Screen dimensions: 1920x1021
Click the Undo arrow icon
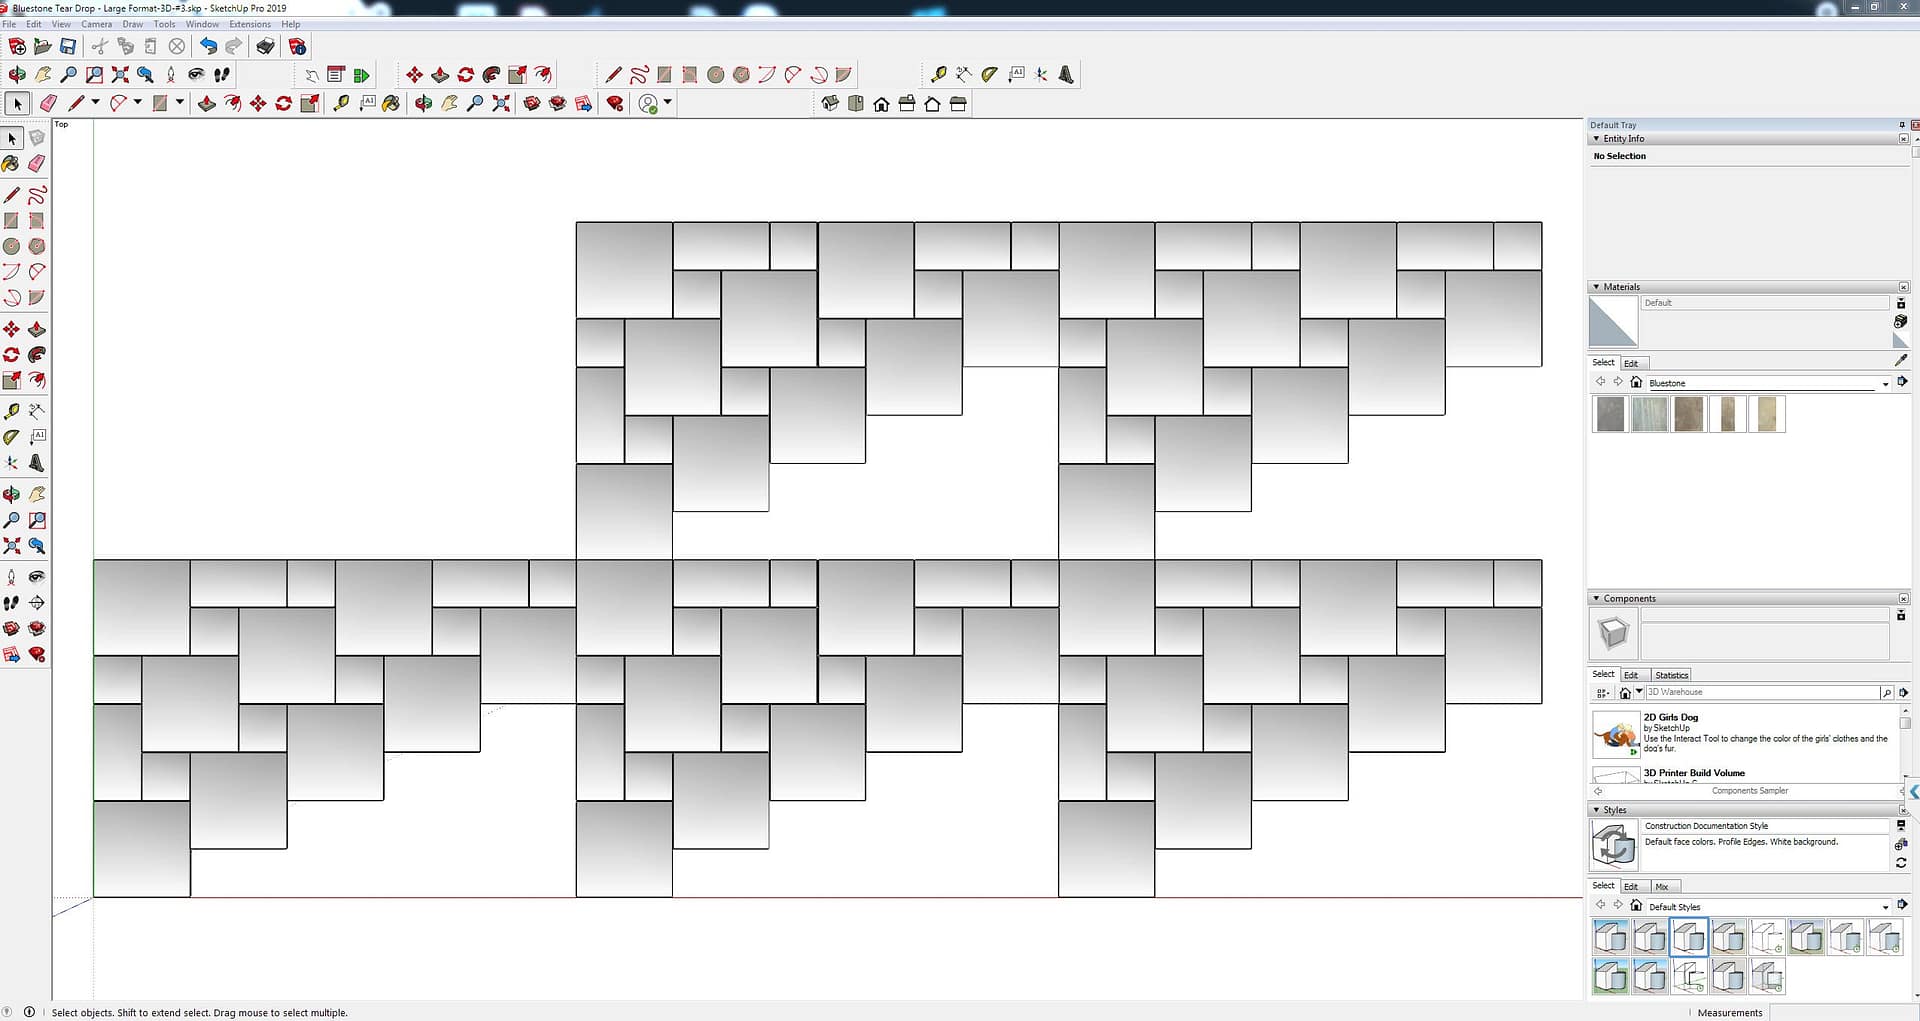pyautogui.click(x=208, y=46)
